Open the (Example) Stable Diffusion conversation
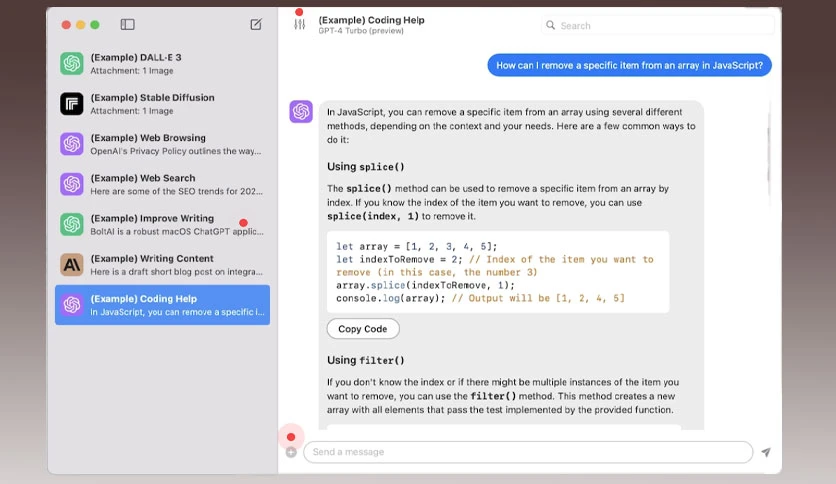This screenshot has width=836, height=484. tap(163, 104)
